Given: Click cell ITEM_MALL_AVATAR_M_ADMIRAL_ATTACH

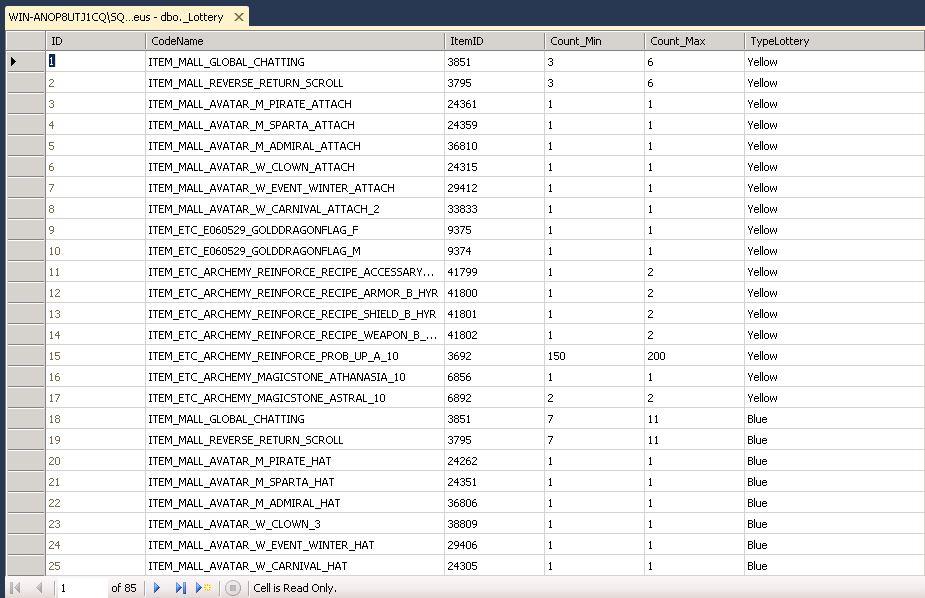Looking at the screenshot, I should click(294, 146).
